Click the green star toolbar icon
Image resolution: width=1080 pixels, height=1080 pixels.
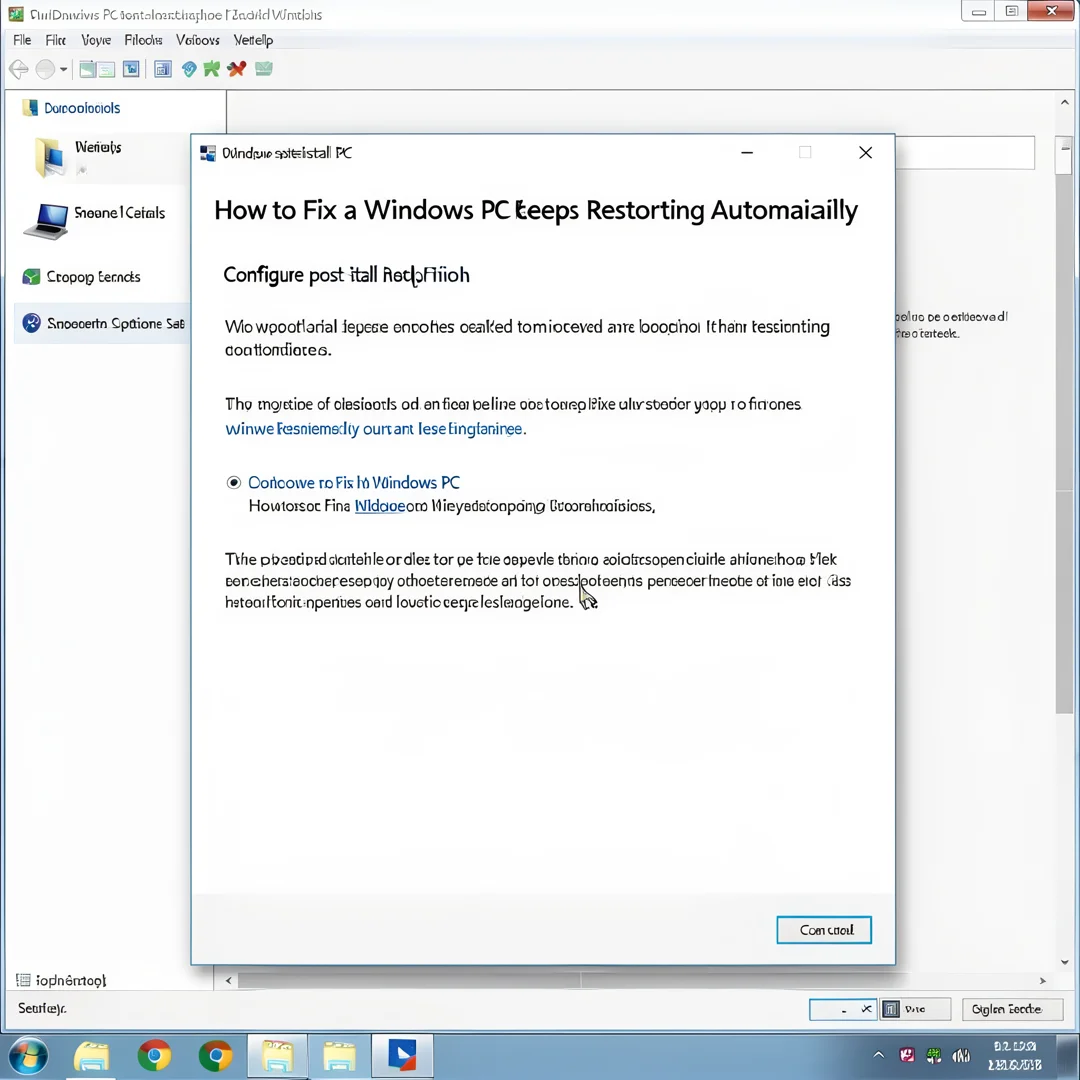pyautogui.click(x=212, y=69)
